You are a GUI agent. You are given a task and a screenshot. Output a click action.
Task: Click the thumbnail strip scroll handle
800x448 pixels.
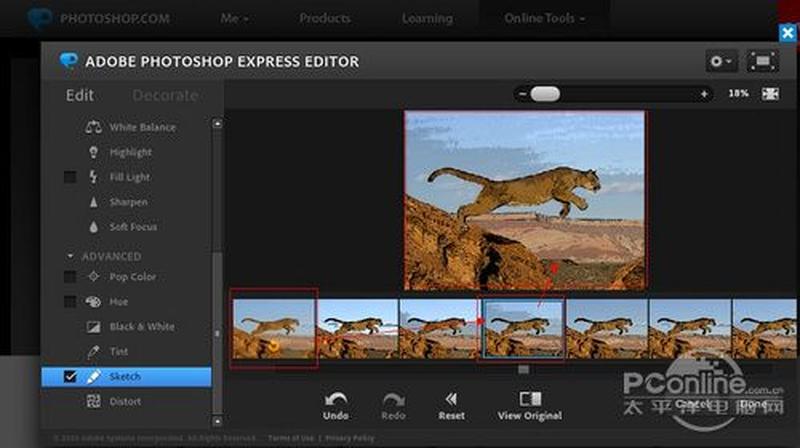(x=523, y=369)
